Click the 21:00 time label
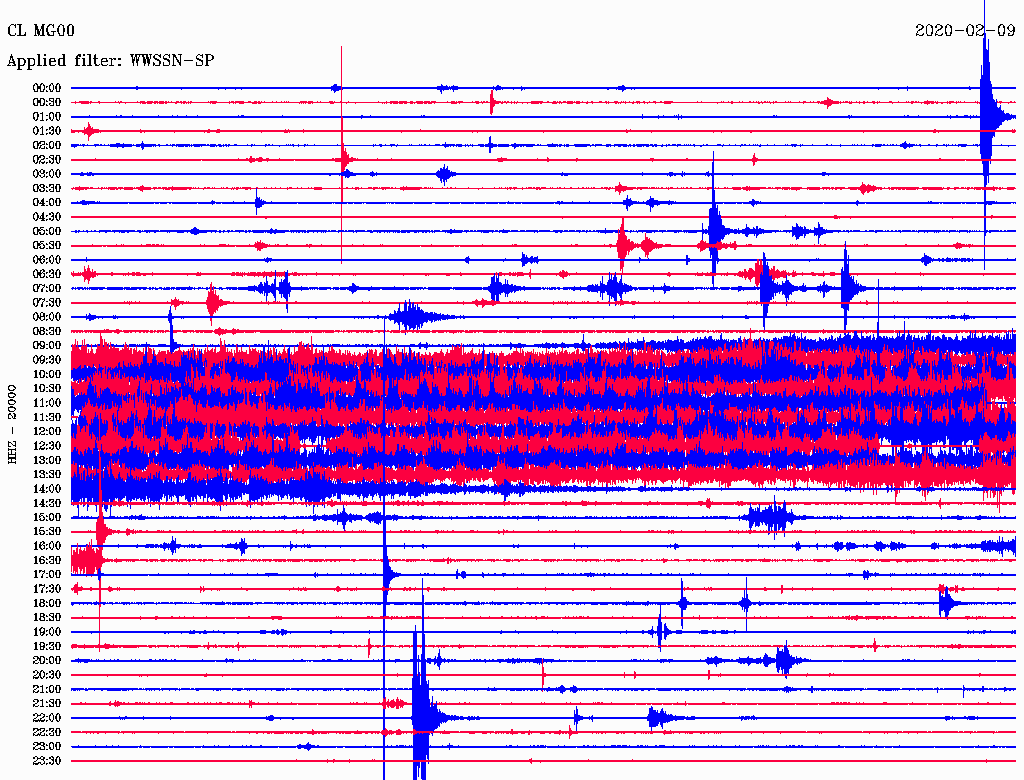This screenshot has width=1024, height=780. click(47, 690)
